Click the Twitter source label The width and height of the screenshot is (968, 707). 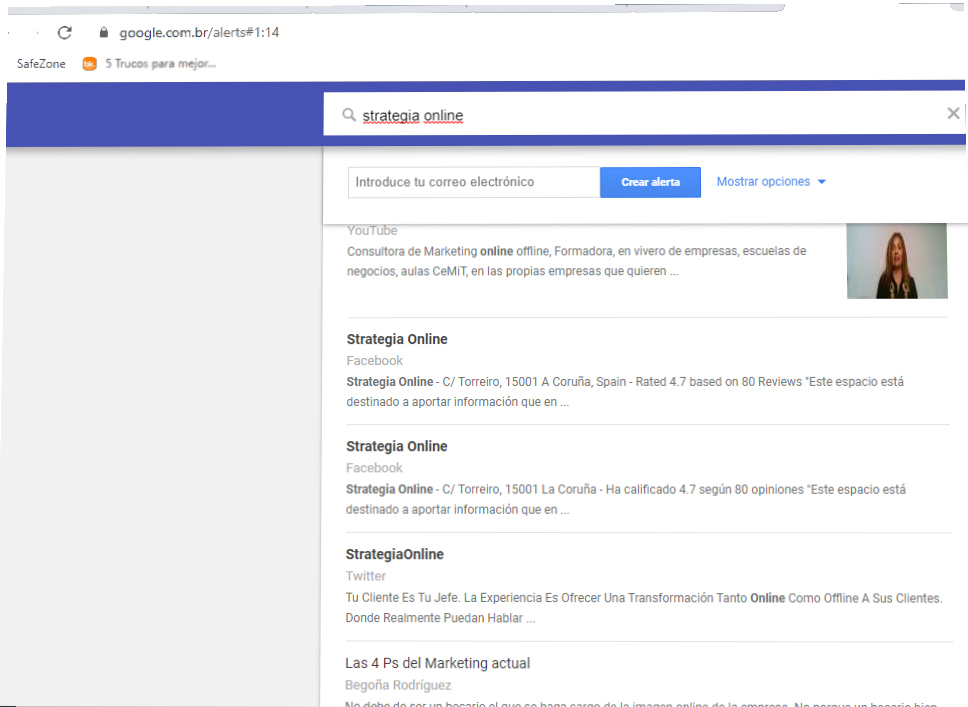(365, 575)
